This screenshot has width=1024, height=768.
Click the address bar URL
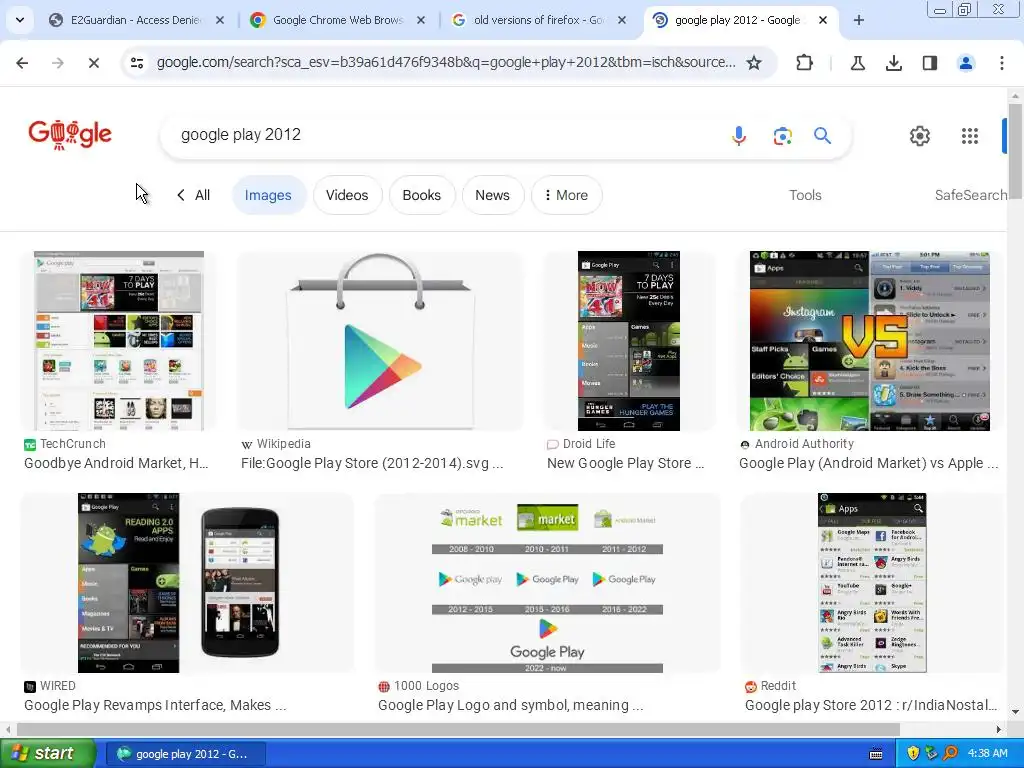[x=446, y=63]
